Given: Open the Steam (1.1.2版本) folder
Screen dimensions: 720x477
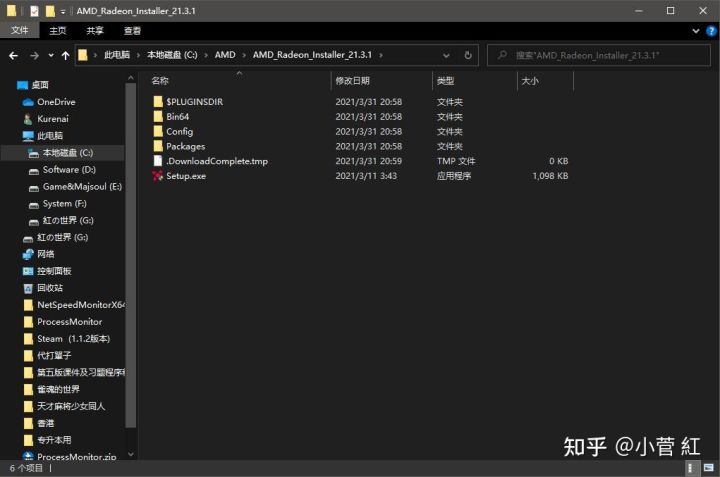Looking at the screenshot, I should coord(73,339).
